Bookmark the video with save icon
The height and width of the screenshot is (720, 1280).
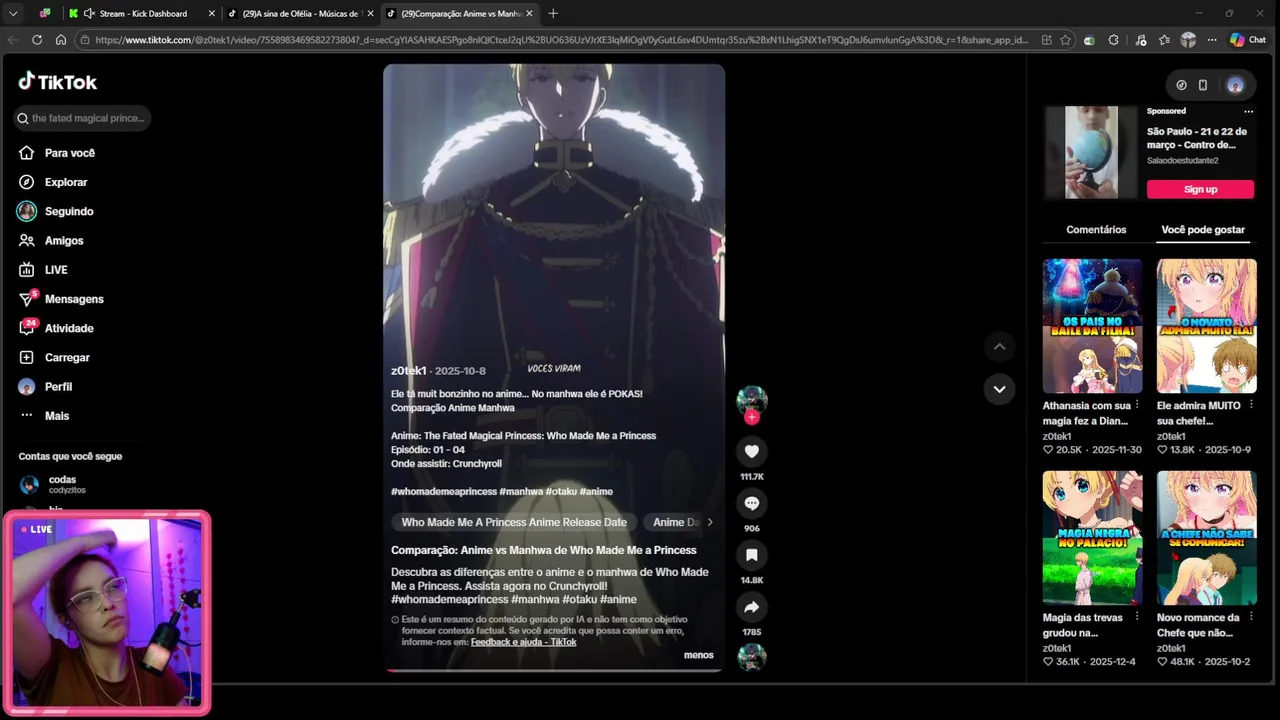[x=752, y=555]
